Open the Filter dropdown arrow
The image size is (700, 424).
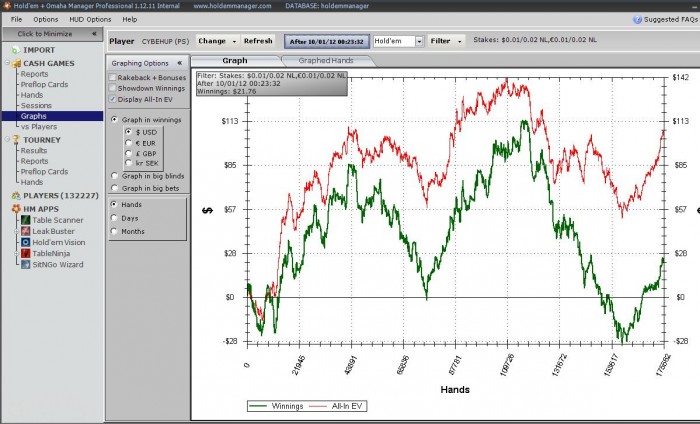(459, 41)
